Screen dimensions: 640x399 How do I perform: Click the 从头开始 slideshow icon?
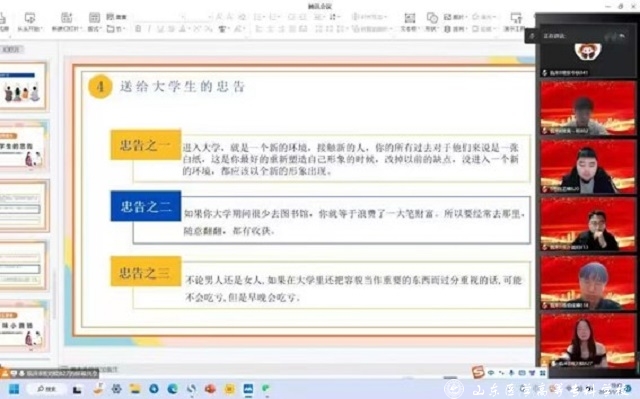point(30,18)
